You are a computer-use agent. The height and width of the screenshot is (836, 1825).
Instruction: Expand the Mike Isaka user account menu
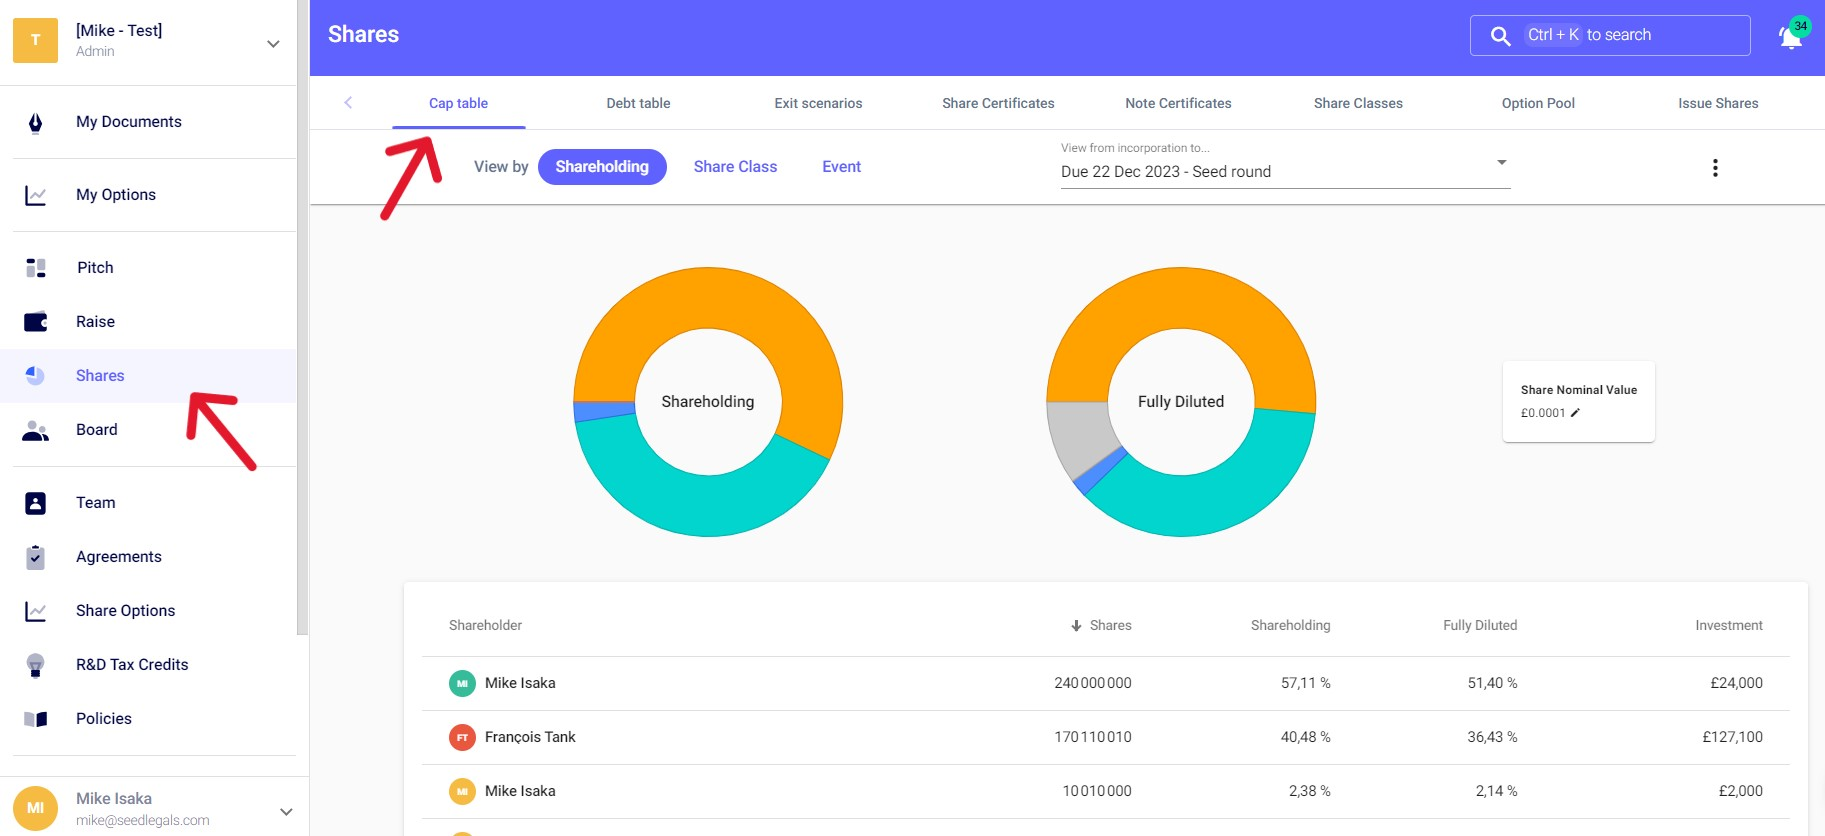point(286,811)
